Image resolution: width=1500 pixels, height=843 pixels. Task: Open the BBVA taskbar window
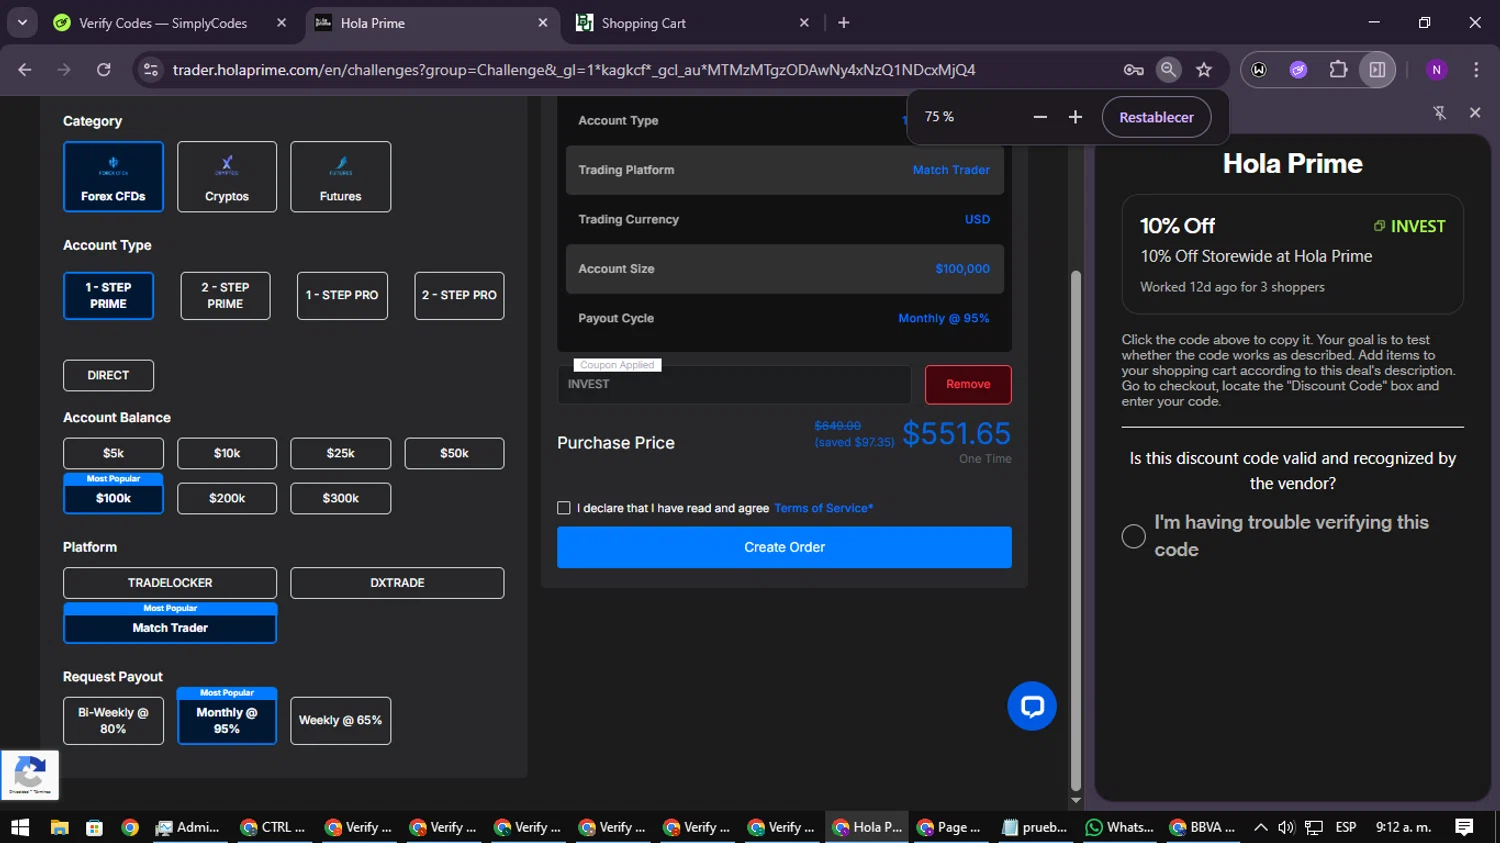click(x=1203, y=827)
